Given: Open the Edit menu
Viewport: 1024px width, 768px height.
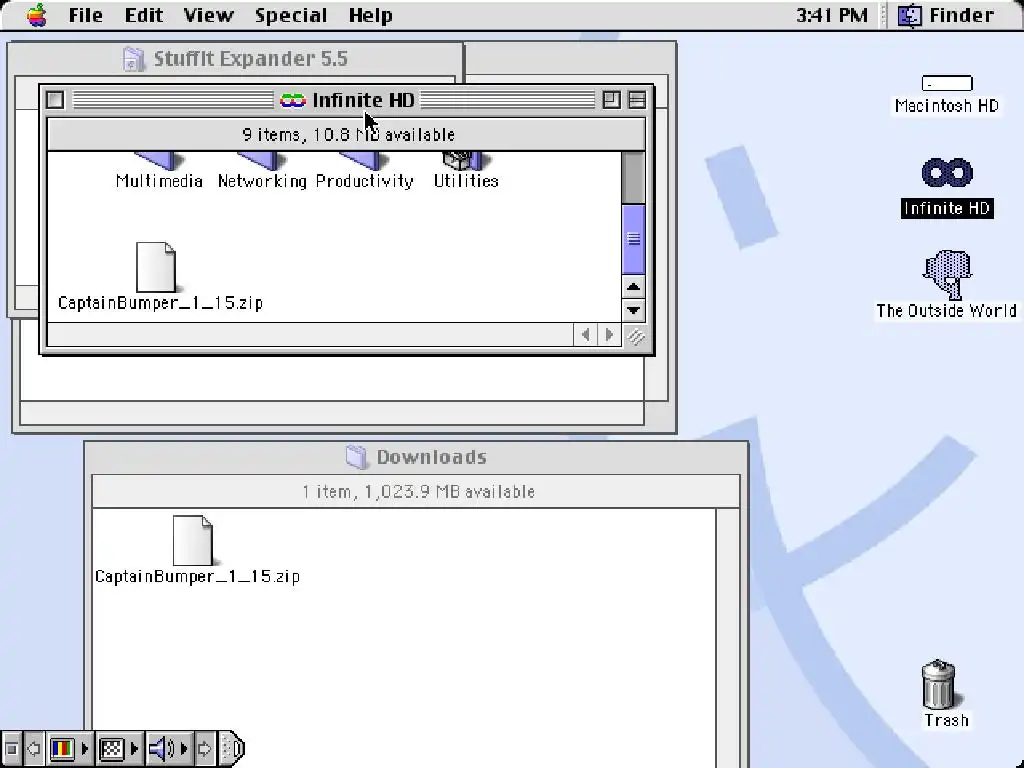Looking at the screenshot, I should (x=144, y=15).
